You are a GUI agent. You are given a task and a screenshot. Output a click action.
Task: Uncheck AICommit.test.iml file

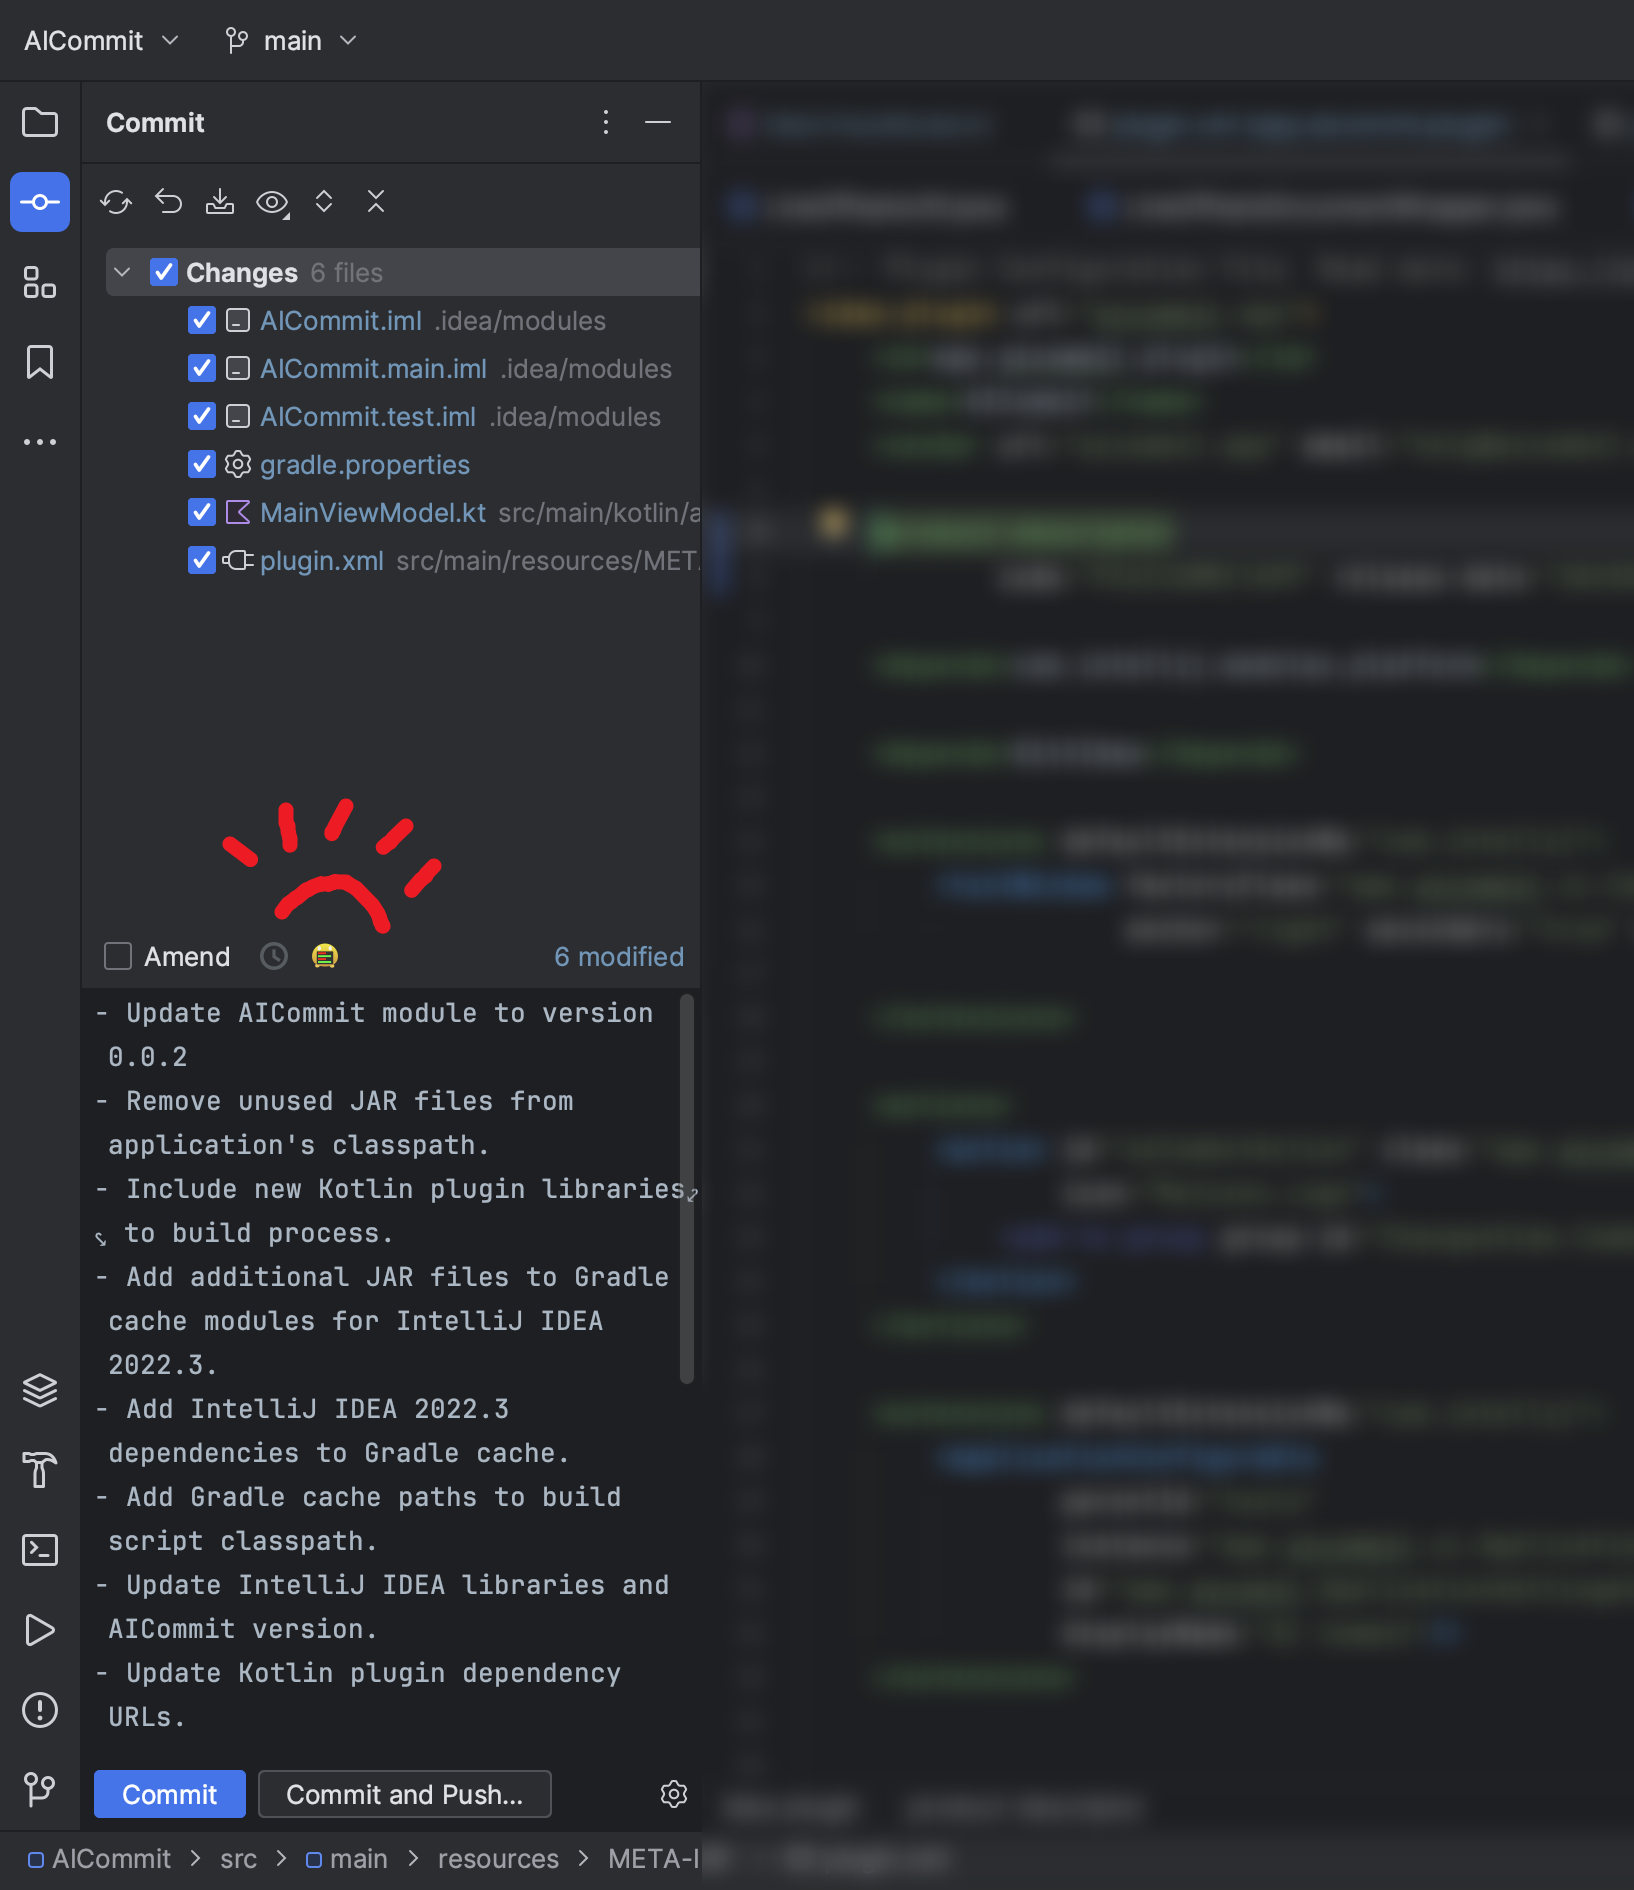click(x=202, y=416)
